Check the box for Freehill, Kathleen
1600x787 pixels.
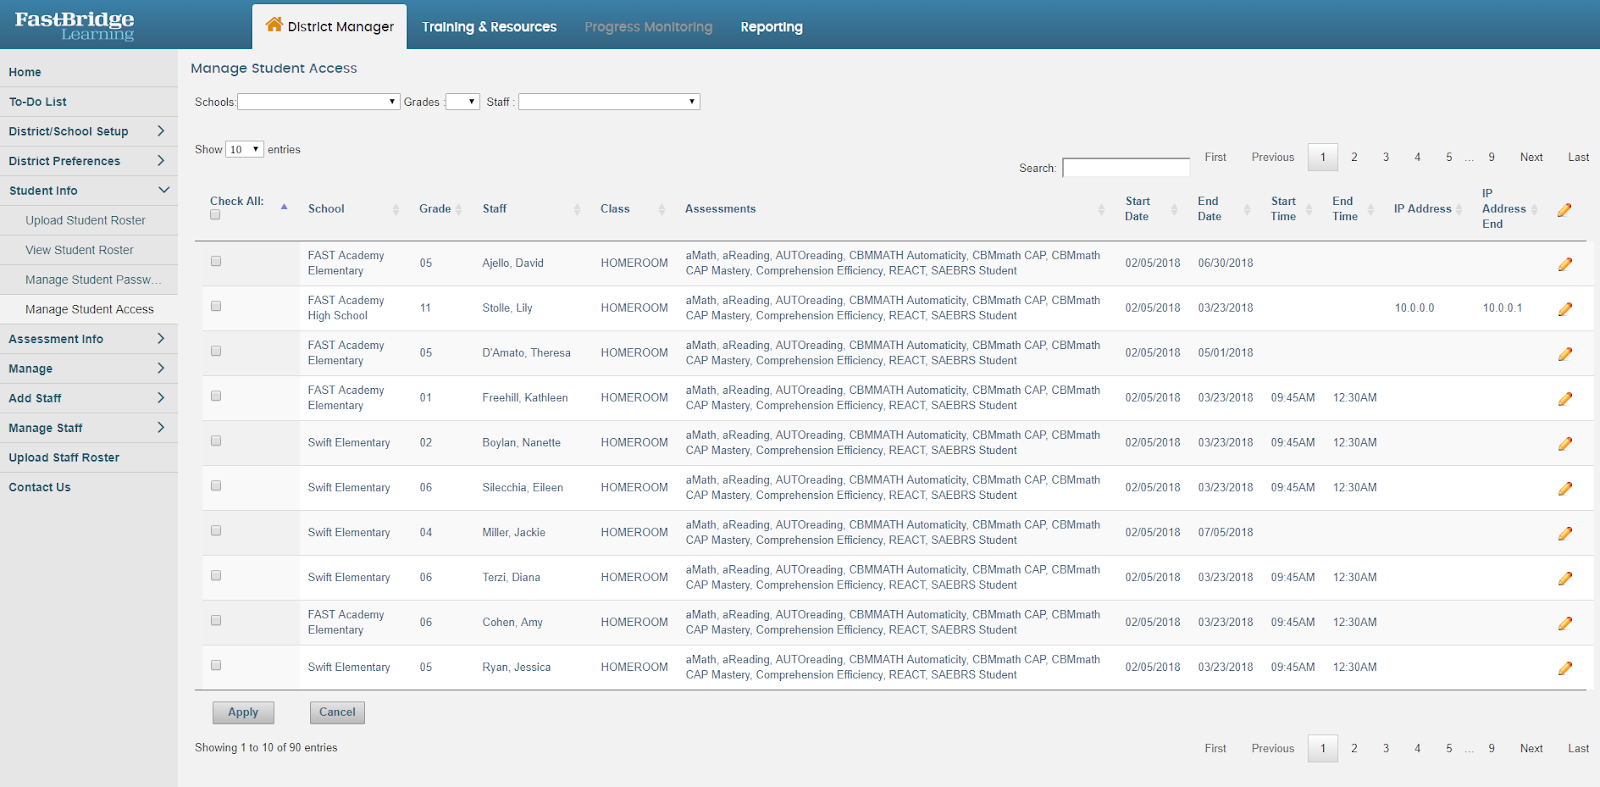tap(216, 396)
